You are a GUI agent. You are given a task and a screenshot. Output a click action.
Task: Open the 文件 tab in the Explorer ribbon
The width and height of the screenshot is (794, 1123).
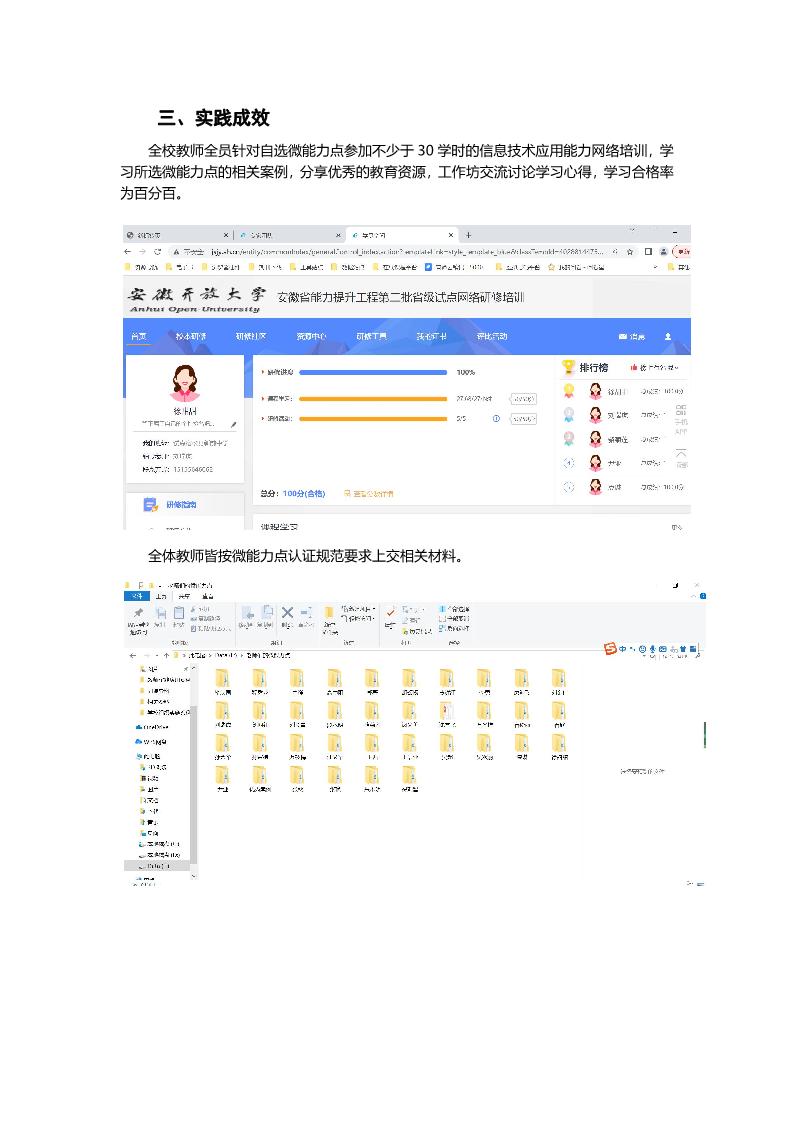point(137,596)
